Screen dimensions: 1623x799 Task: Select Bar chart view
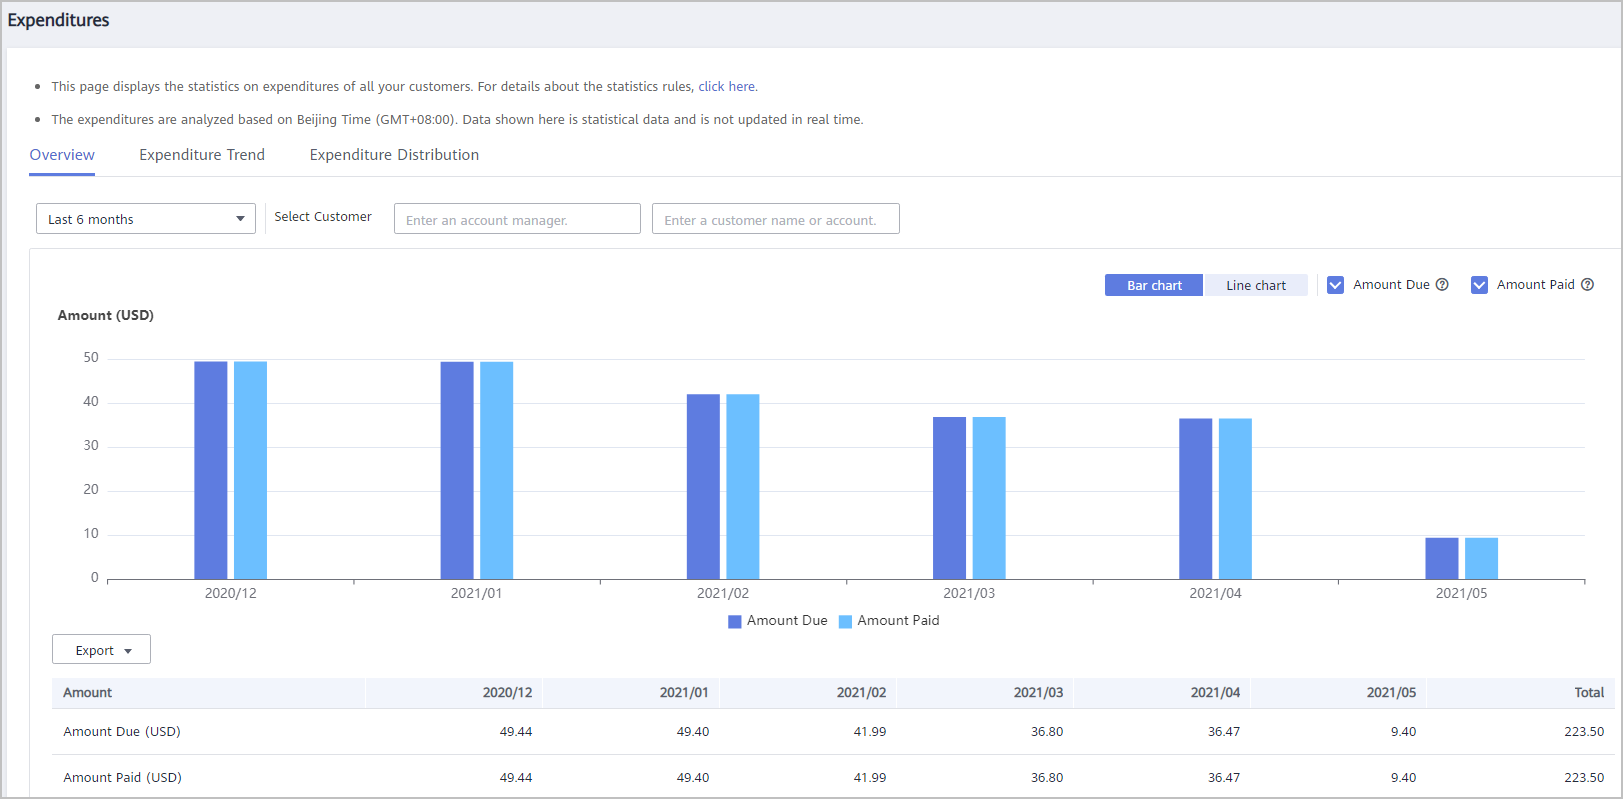(x=1154, y=285)
